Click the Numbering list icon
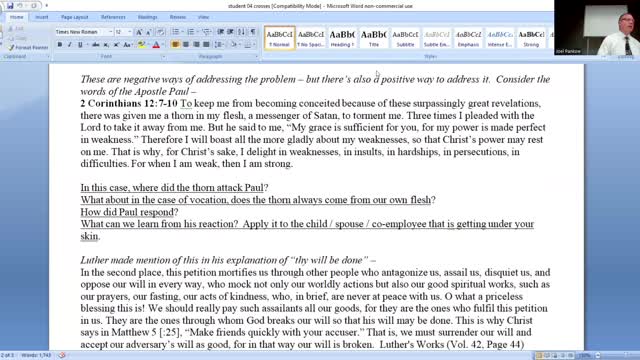This screenshot has height=360, width=640. coord(191,32)
